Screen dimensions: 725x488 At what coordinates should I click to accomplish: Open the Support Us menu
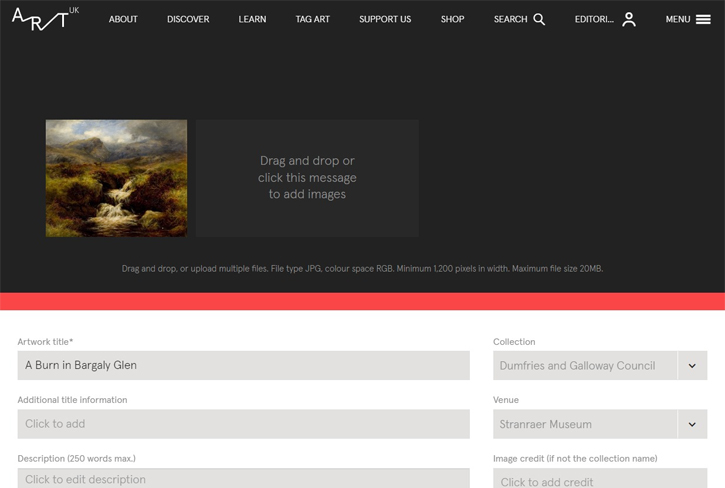click(x=385, y=19)
